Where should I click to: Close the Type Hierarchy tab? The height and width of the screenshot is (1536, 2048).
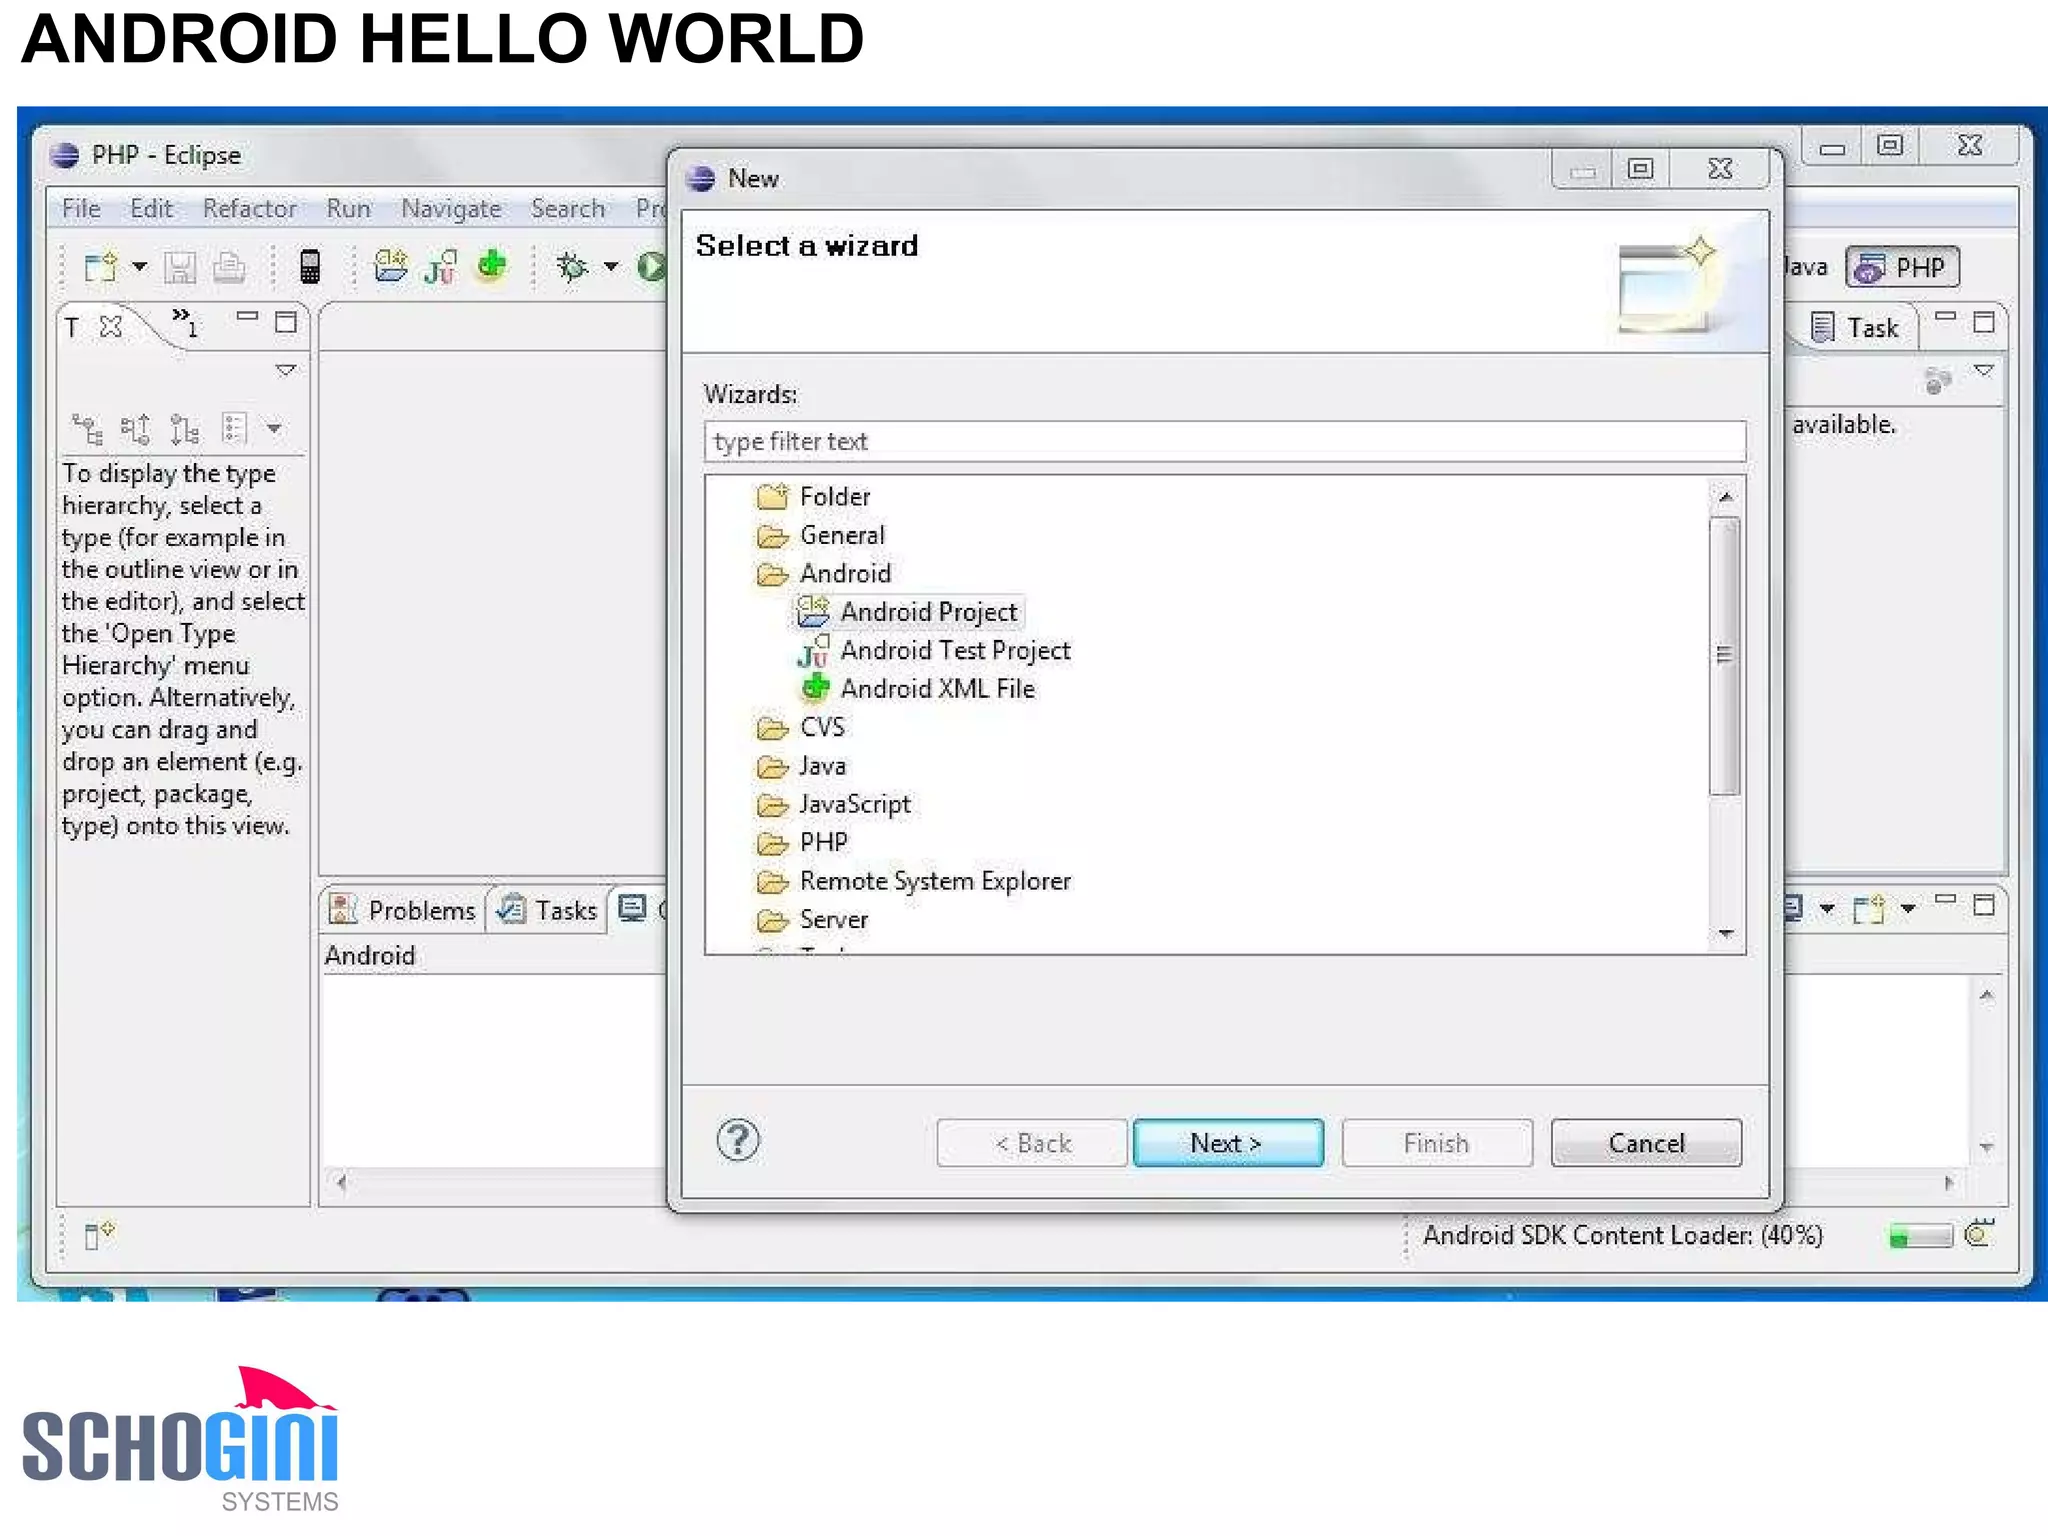click(x=111, y=327)
